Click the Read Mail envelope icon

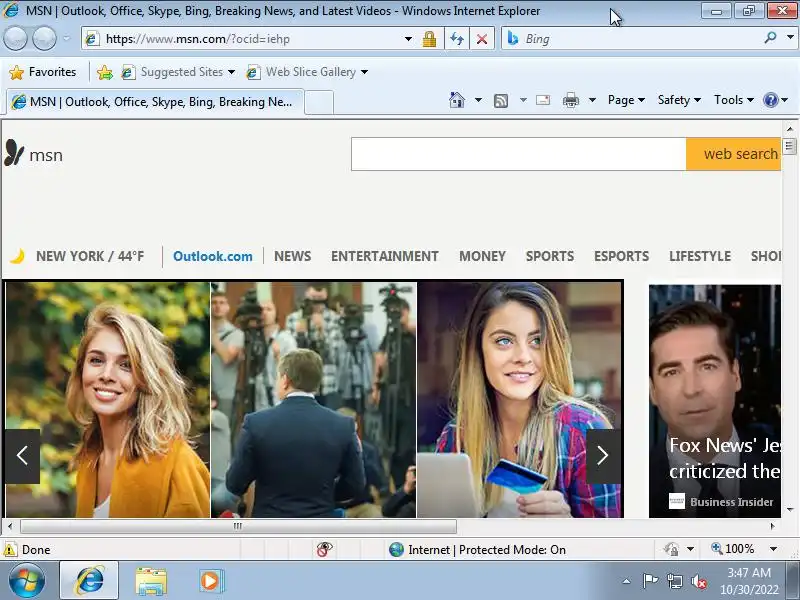[543, 100]
